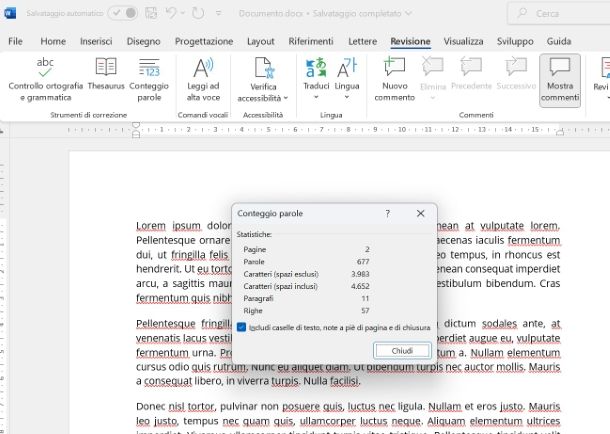
Task: Expand the document name save-status dropdown
Action: pyautogui.click(x=408, y=13)
